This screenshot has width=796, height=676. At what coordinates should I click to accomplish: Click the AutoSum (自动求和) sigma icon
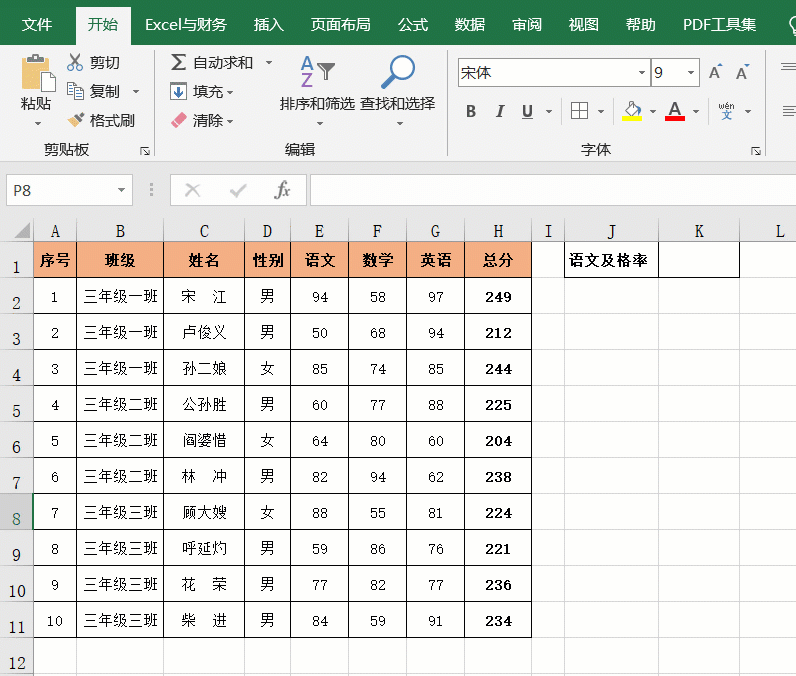pyautogui.click(x=179, y=62)
